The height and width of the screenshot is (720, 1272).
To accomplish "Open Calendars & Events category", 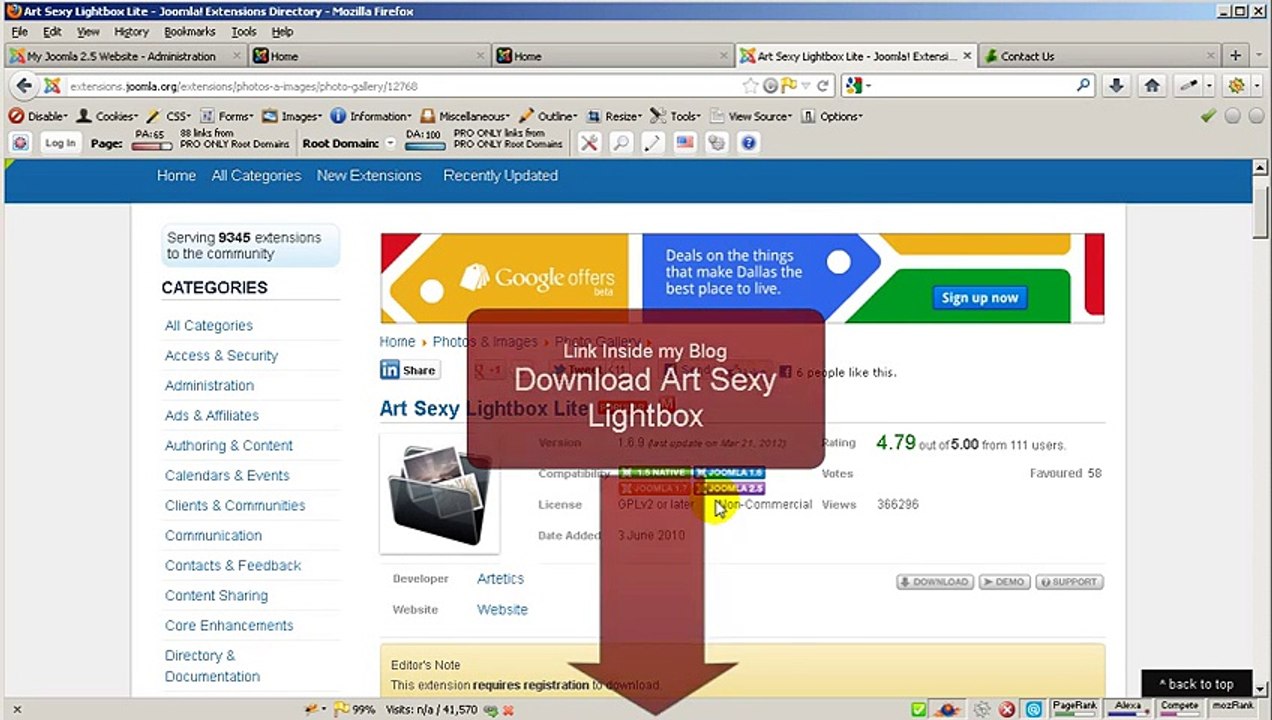I will click(x=227, y=475).
